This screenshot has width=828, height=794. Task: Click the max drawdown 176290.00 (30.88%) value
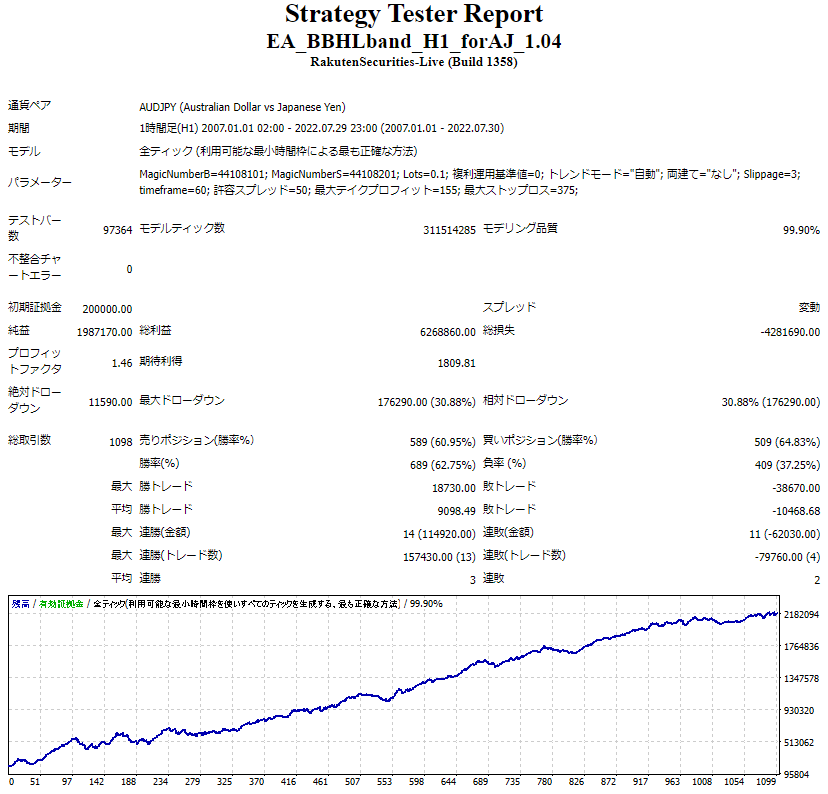[x=427, y=402]
